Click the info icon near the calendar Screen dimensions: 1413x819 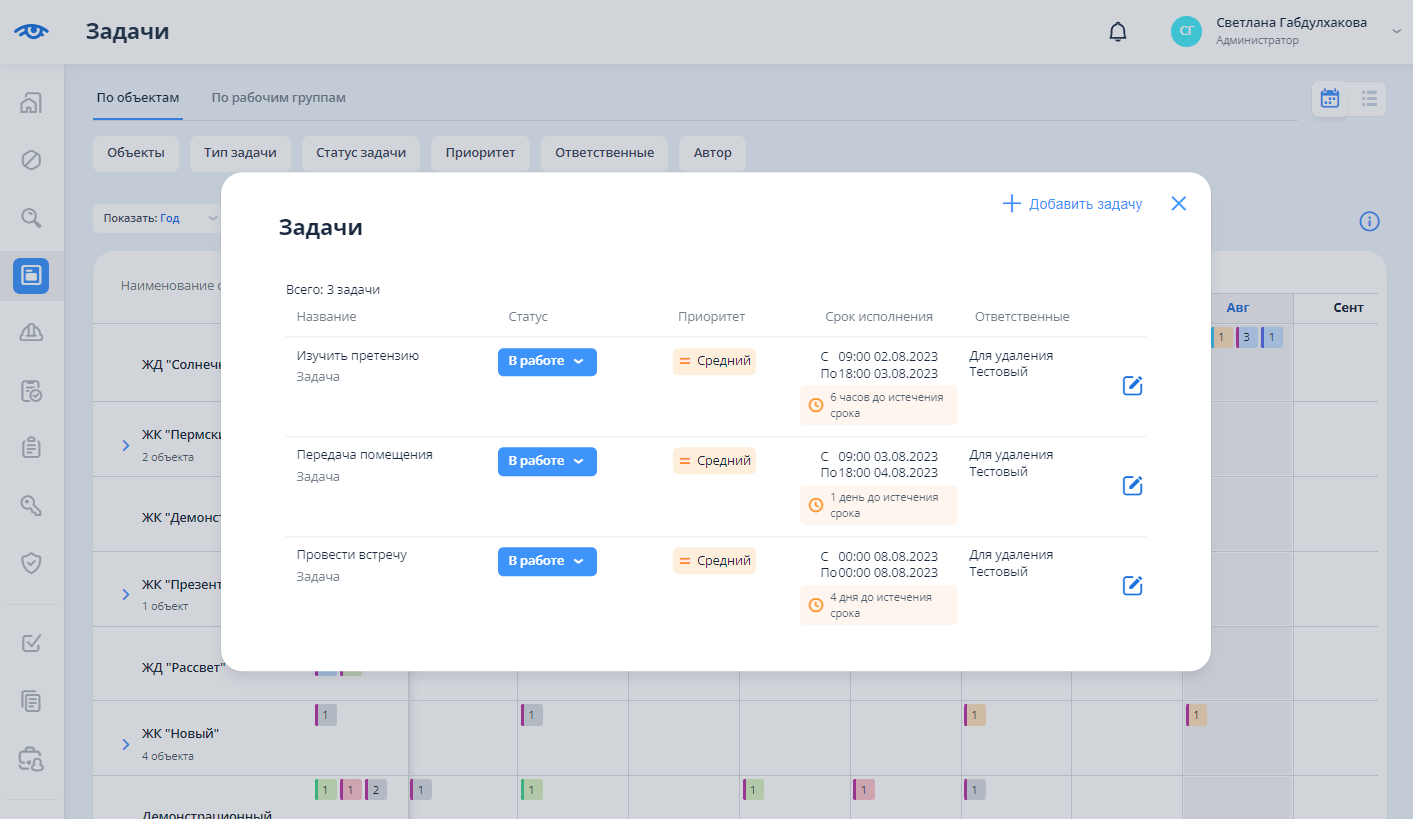[x=1369, y=222]
